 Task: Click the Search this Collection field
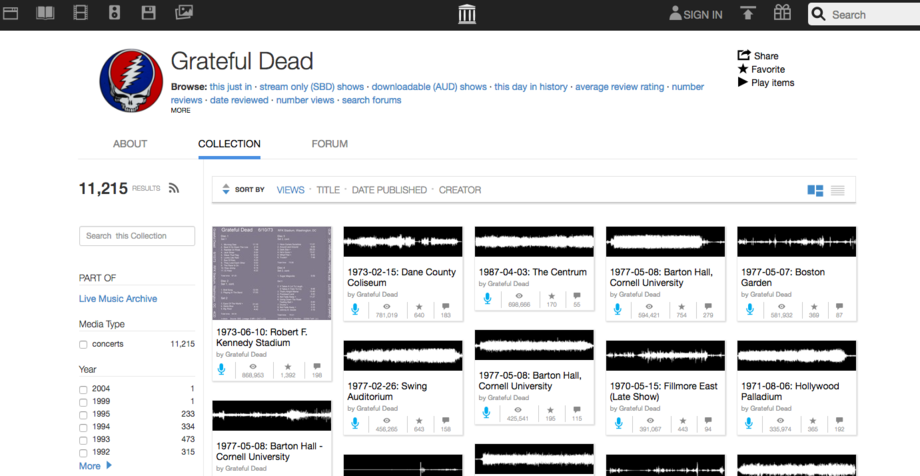pyautogui.click(x=137, y=236)
